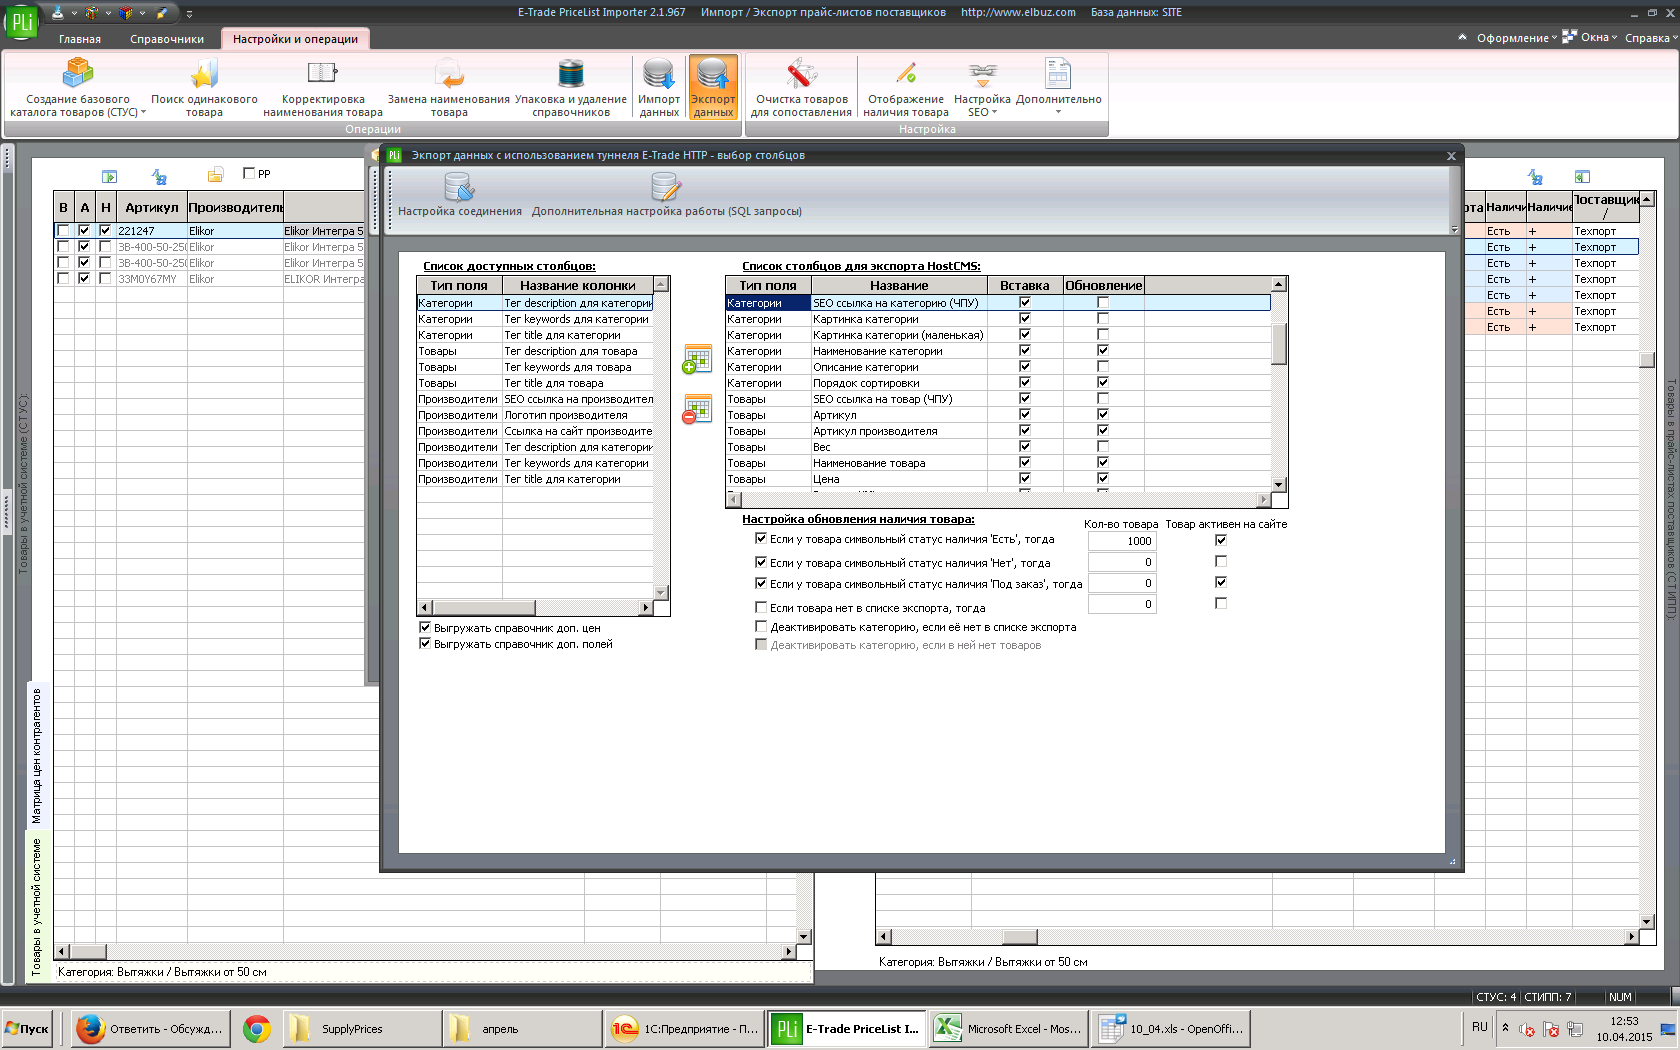Open the Справка dropdown menu
Screen dimensions: 1680x1050
pyautogui.click(x=1651, y=38)
